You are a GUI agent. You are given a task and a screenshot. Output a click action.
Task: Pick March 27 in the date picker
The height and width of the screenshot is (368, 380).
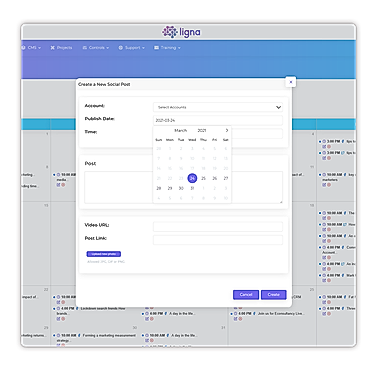(226, 178)
